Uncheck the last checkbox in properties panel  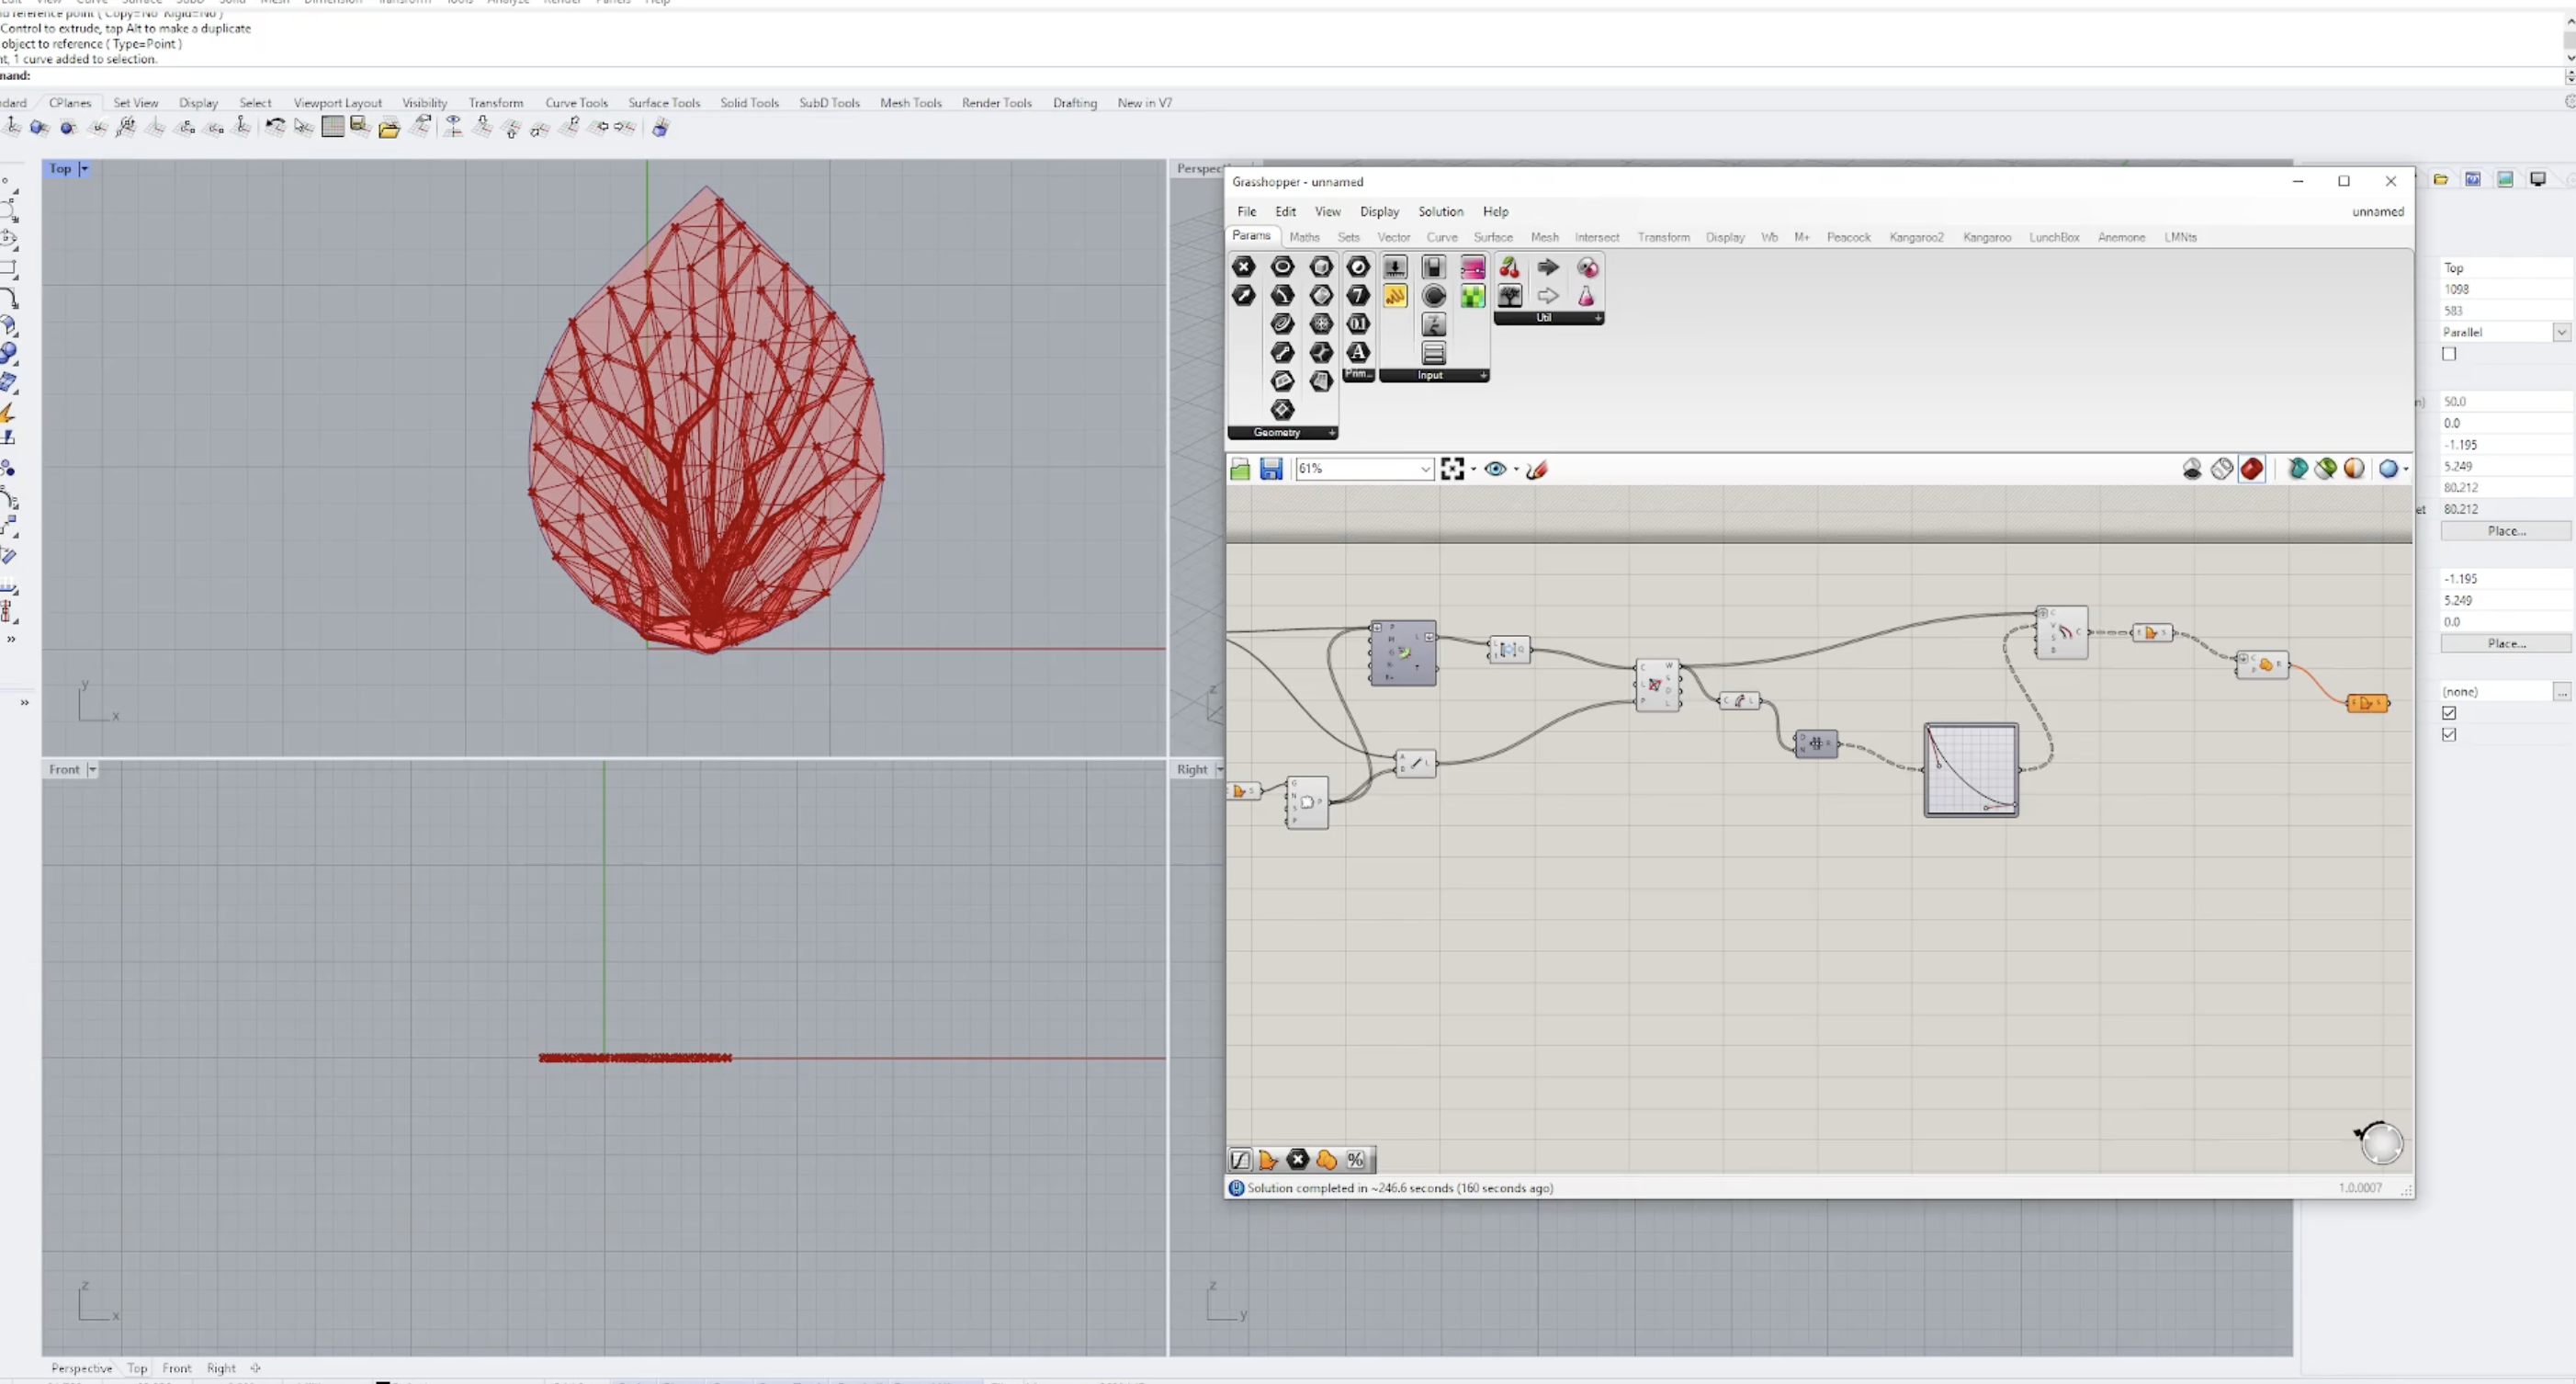click(2449, 735)
